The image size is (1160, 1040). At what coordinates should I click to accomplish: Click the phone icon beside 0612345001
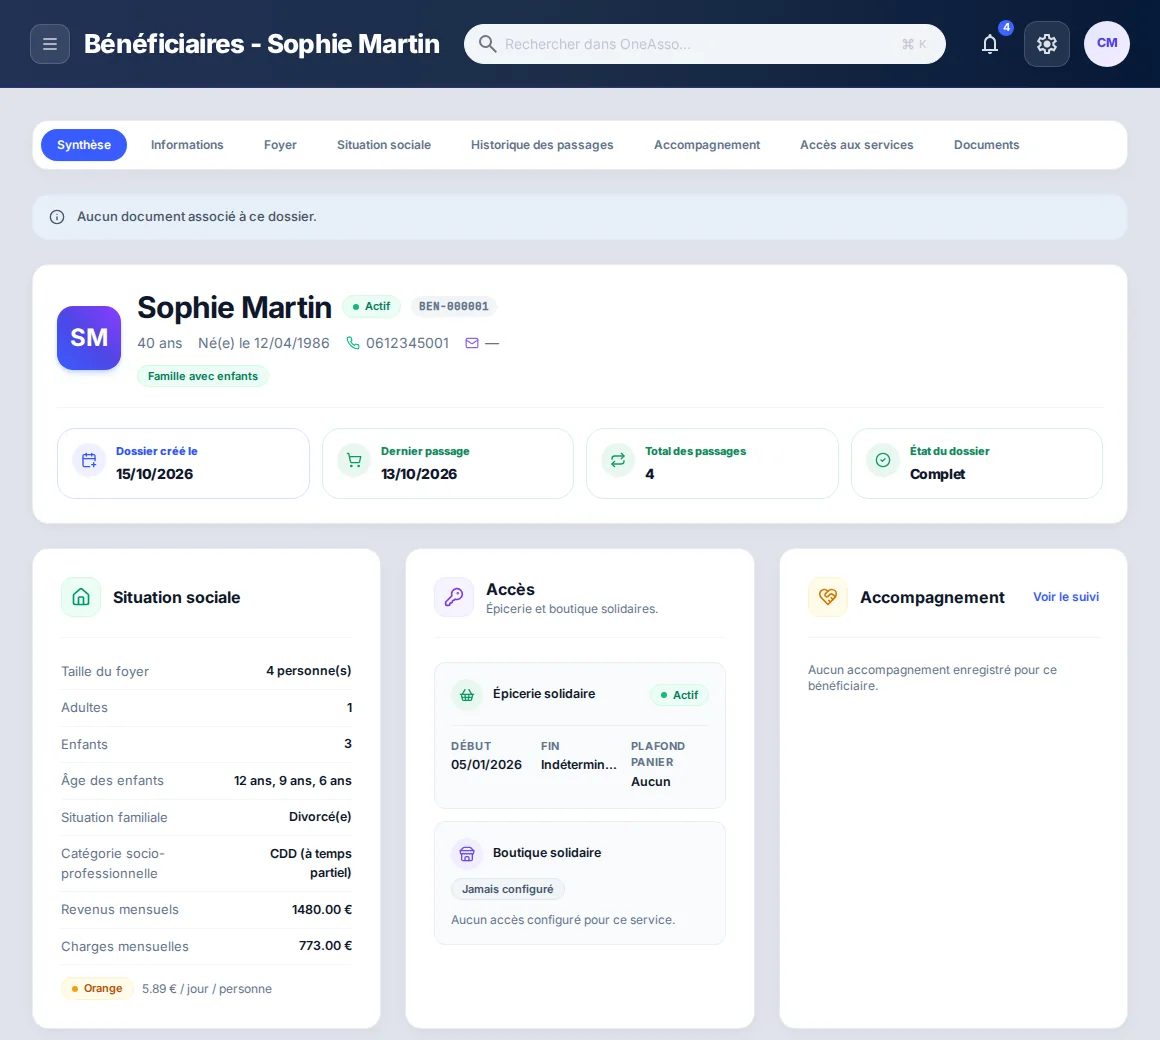(353, 343)
